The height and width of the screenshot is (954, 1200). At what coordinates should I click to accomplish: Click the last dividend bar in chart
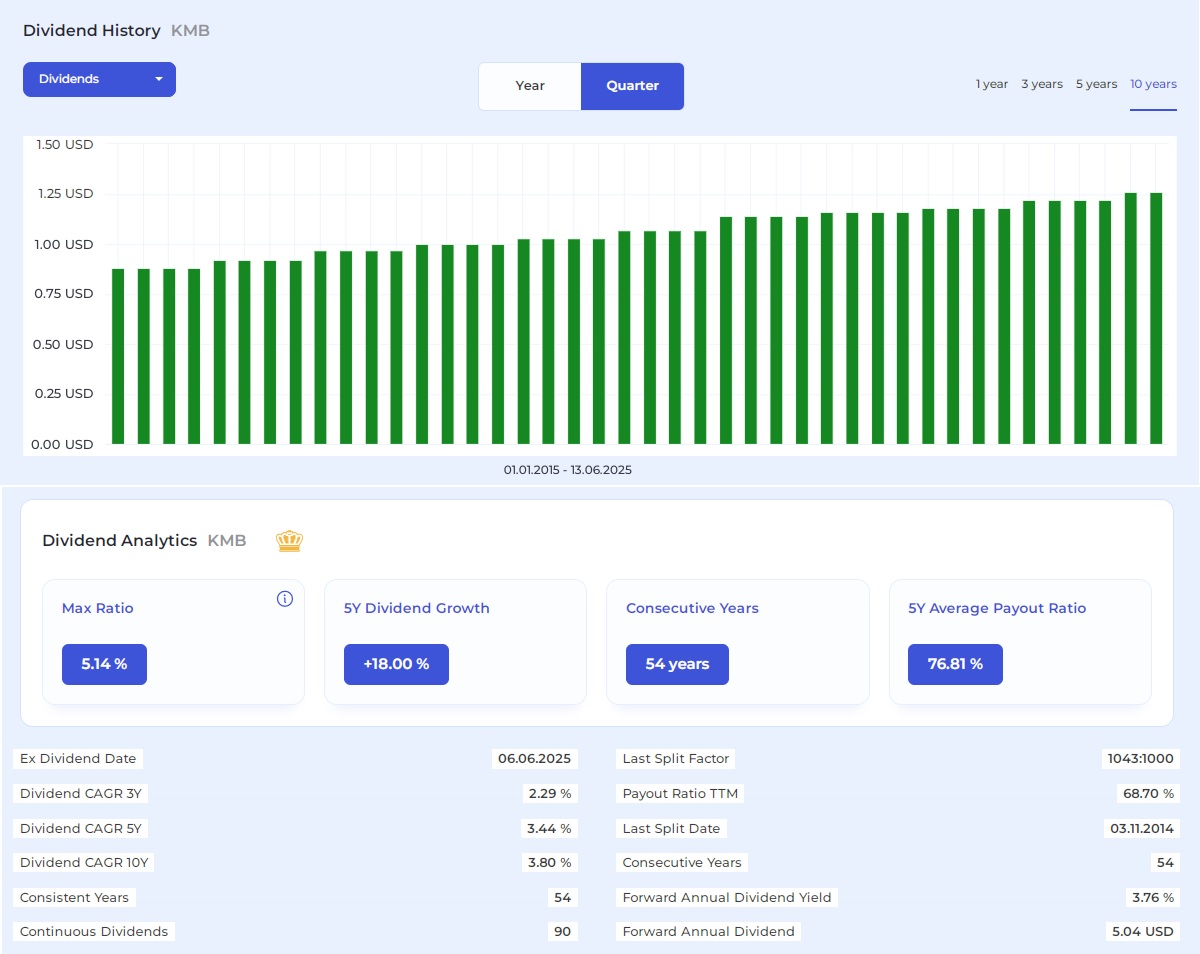tap(1156, 318)
